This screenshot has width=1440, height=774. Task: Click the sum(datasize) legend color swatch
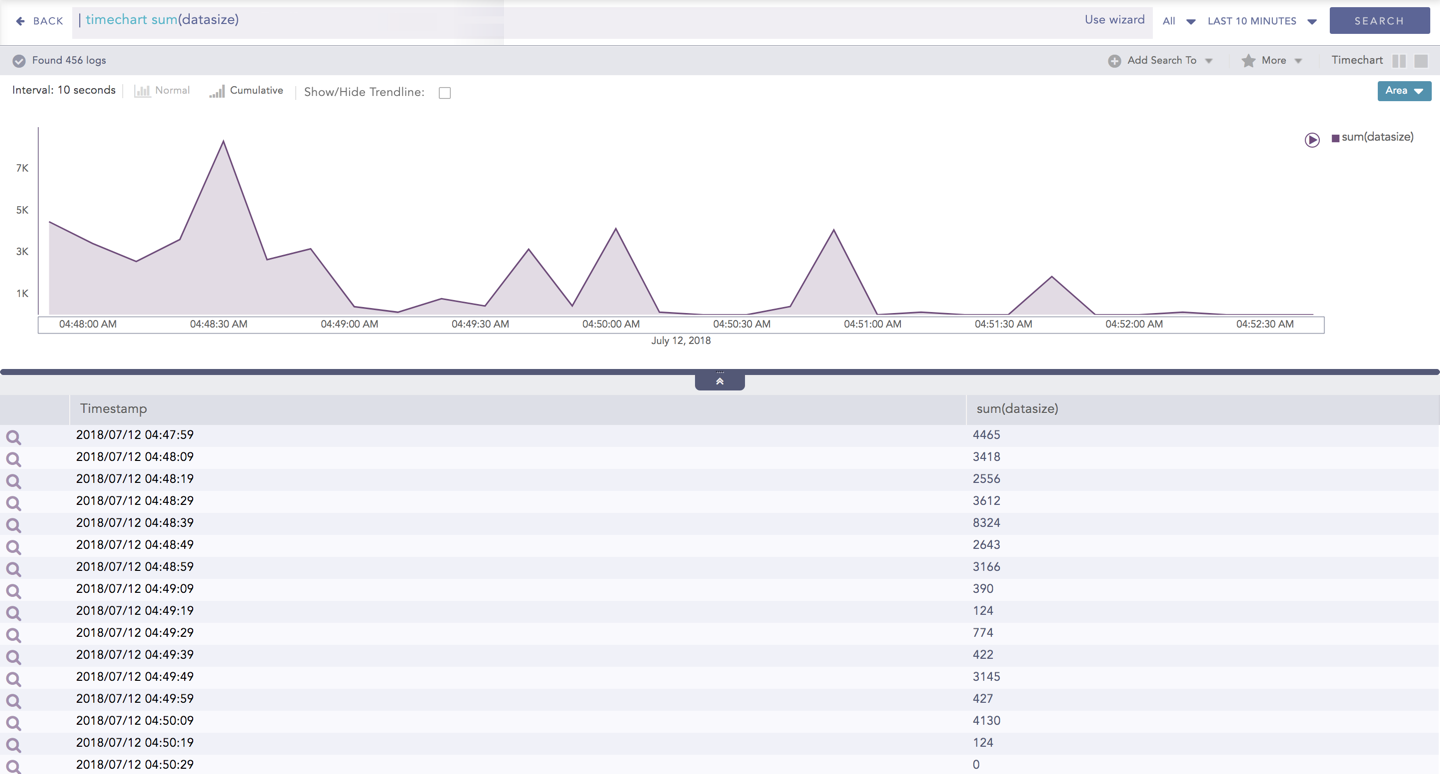pyautogui.click(x=1335, y=138)
